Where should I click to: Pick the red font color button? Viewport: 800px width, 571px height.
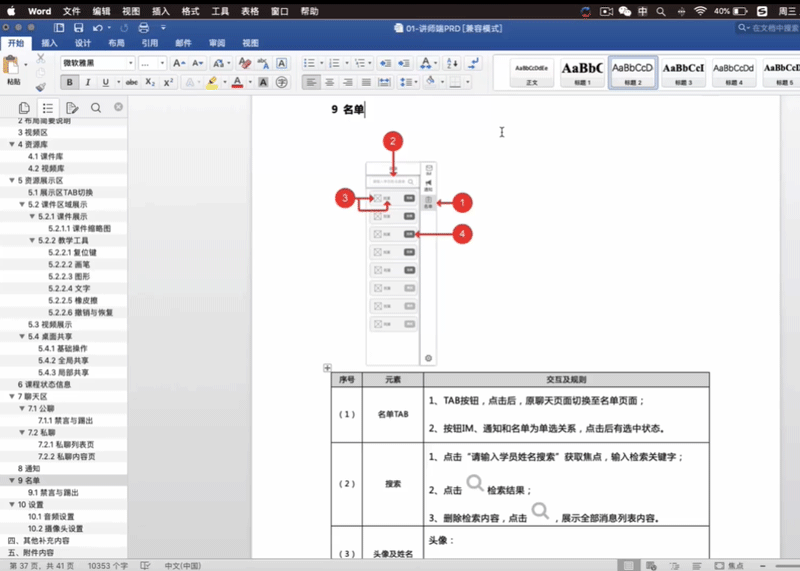[237, 82]
